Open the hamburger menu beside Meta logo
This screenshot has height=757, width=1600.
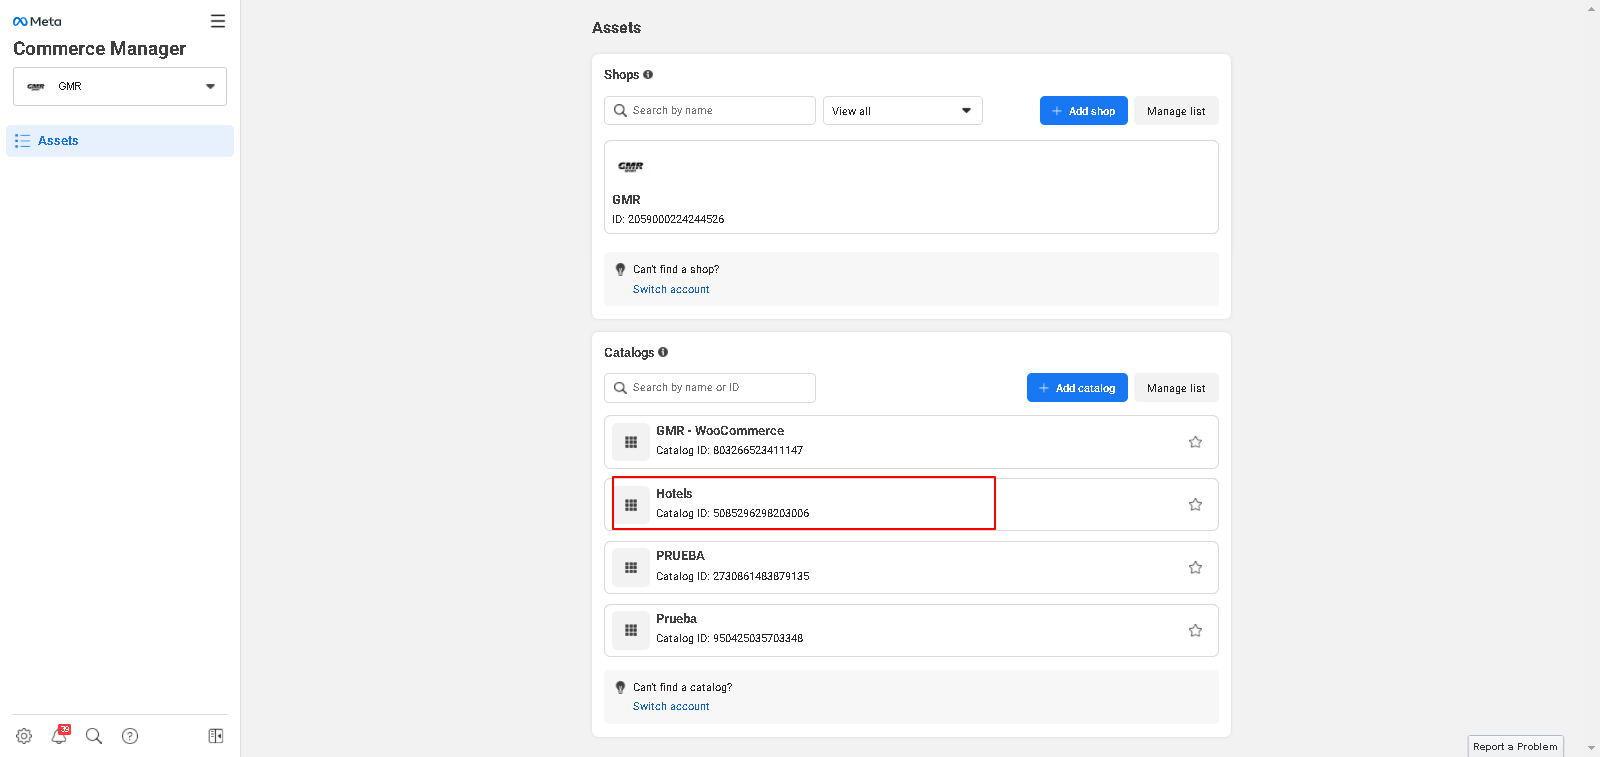(x=218, y=21)
